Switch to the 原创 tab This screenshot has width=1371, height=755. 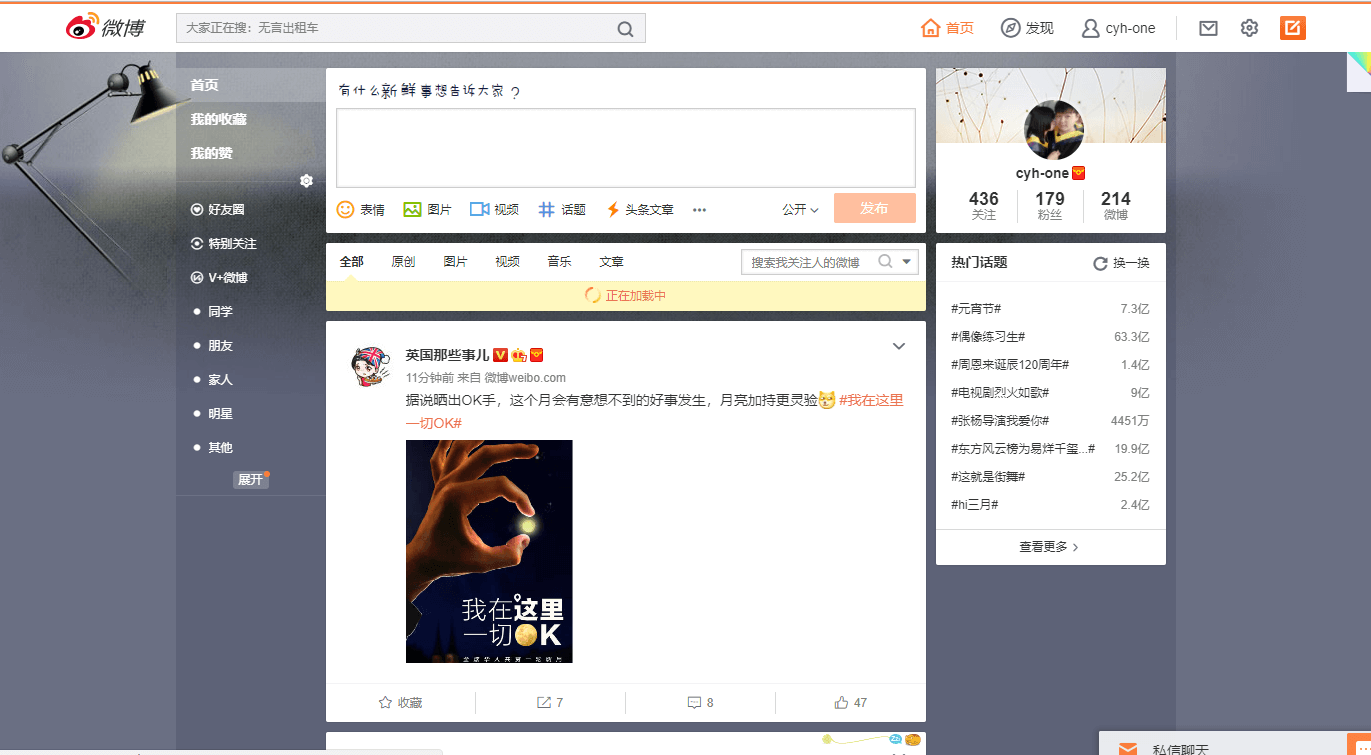(403, 262)
